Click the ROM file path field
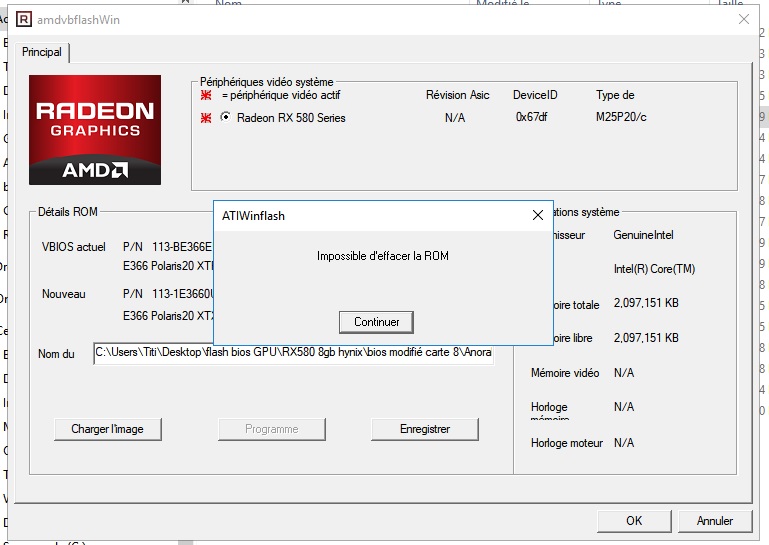Viewport: 769px width, 545px height. click(x=293, y=353)
